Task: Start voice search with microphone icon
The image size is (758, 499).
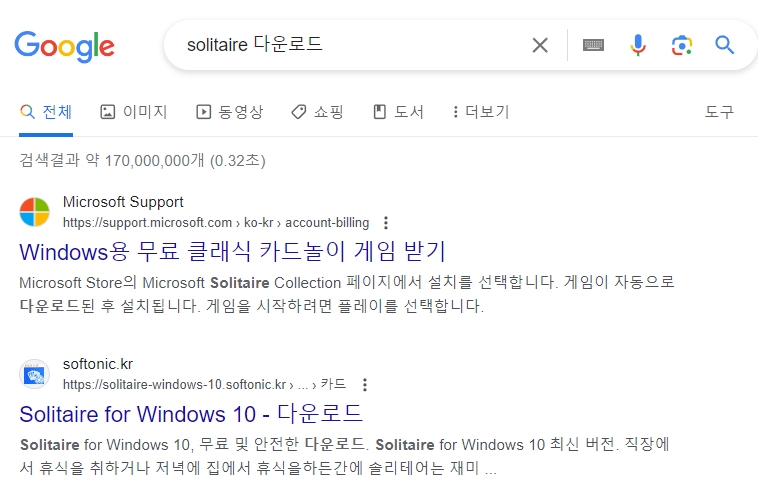Action: click(x=638, y=45)
